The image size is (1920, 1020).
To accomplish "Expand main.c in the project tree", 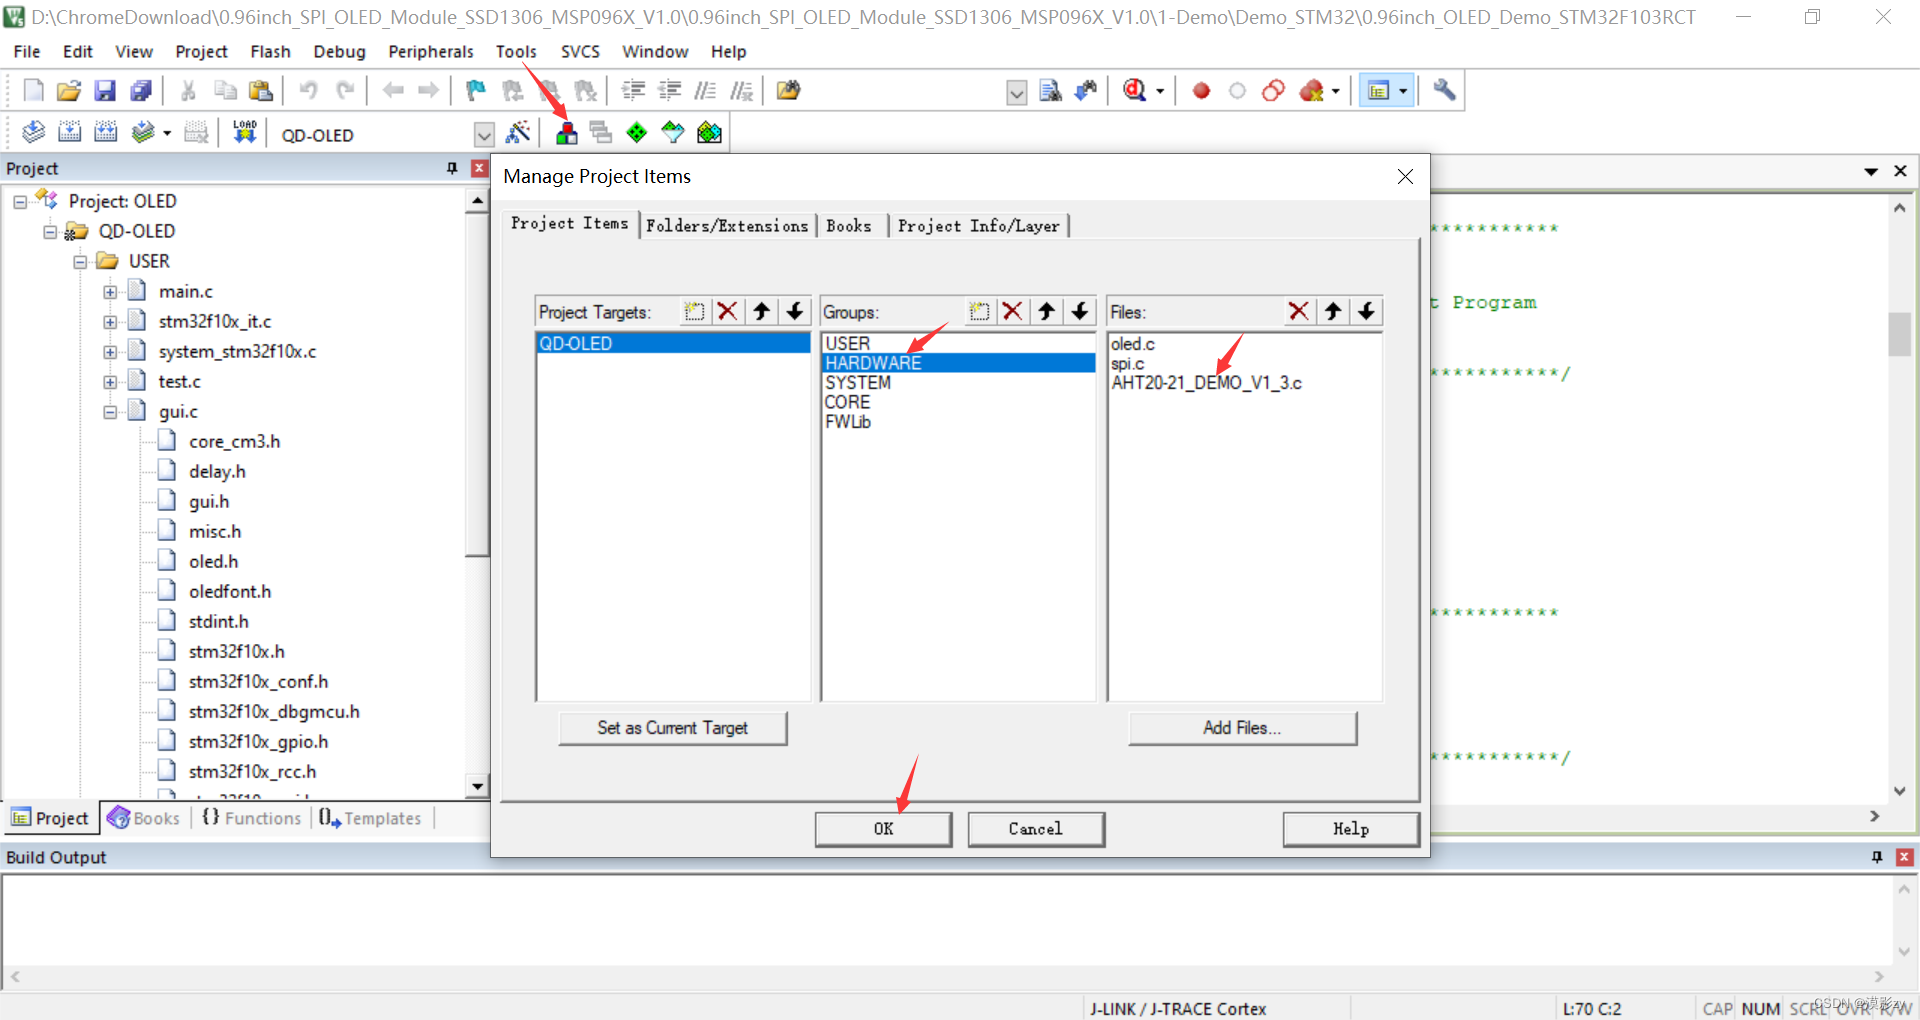I will click(110, 292).
